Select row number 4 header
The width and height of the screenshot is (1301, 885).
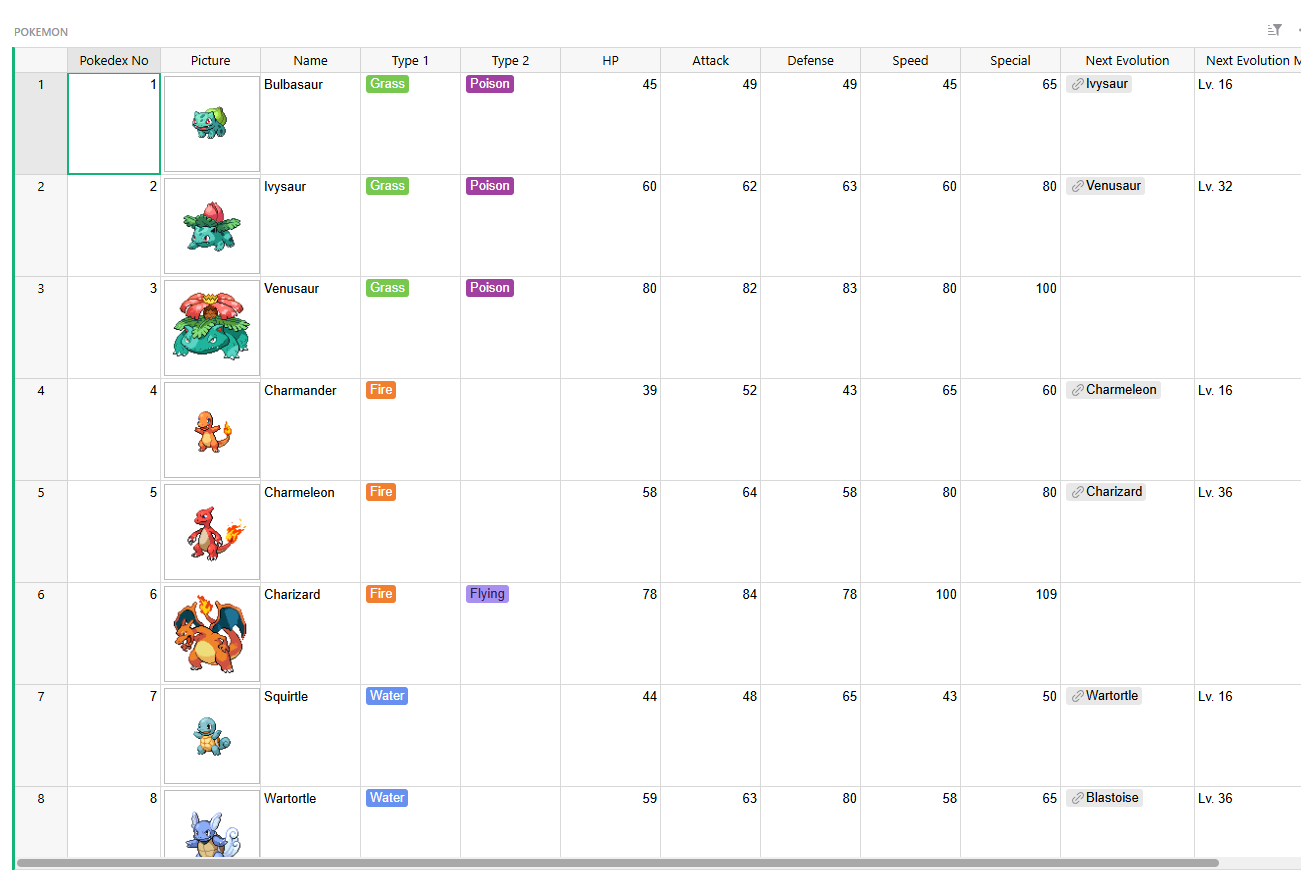[x=41, y=430]
